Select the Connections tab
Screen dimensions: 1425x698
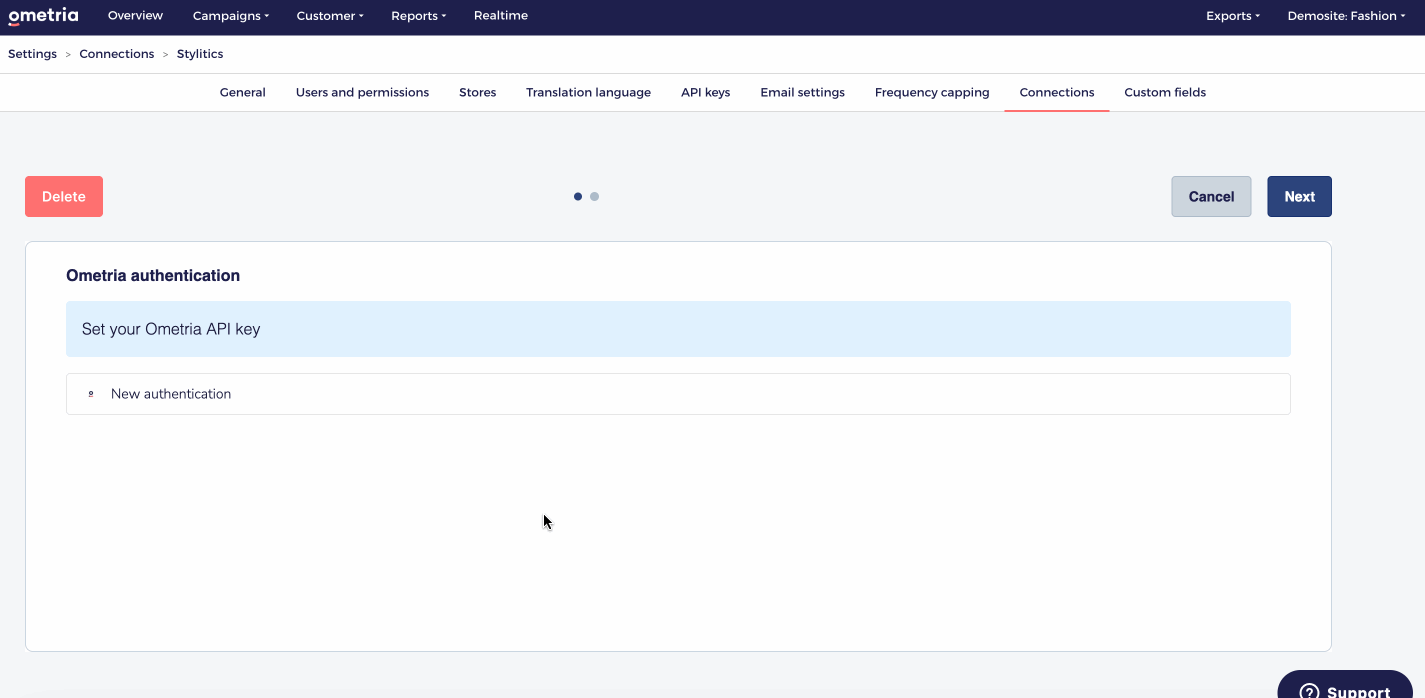[x=1057, y=92]
